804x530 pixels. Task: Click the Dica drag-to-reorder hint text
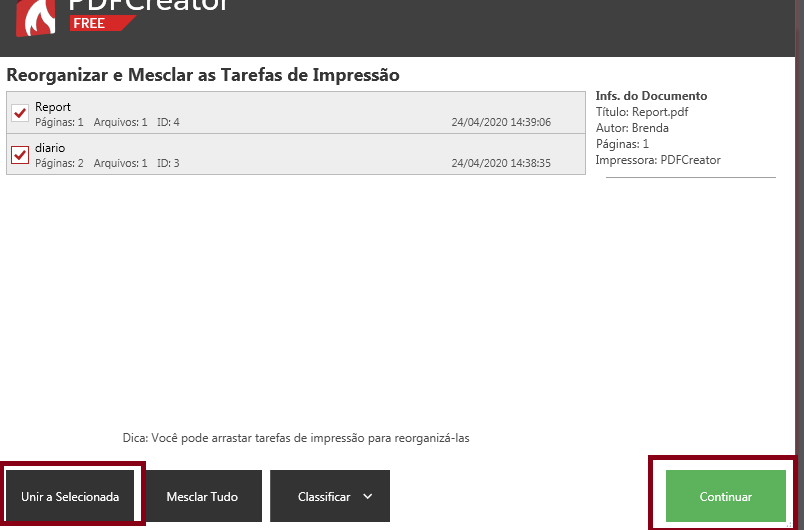296,438
